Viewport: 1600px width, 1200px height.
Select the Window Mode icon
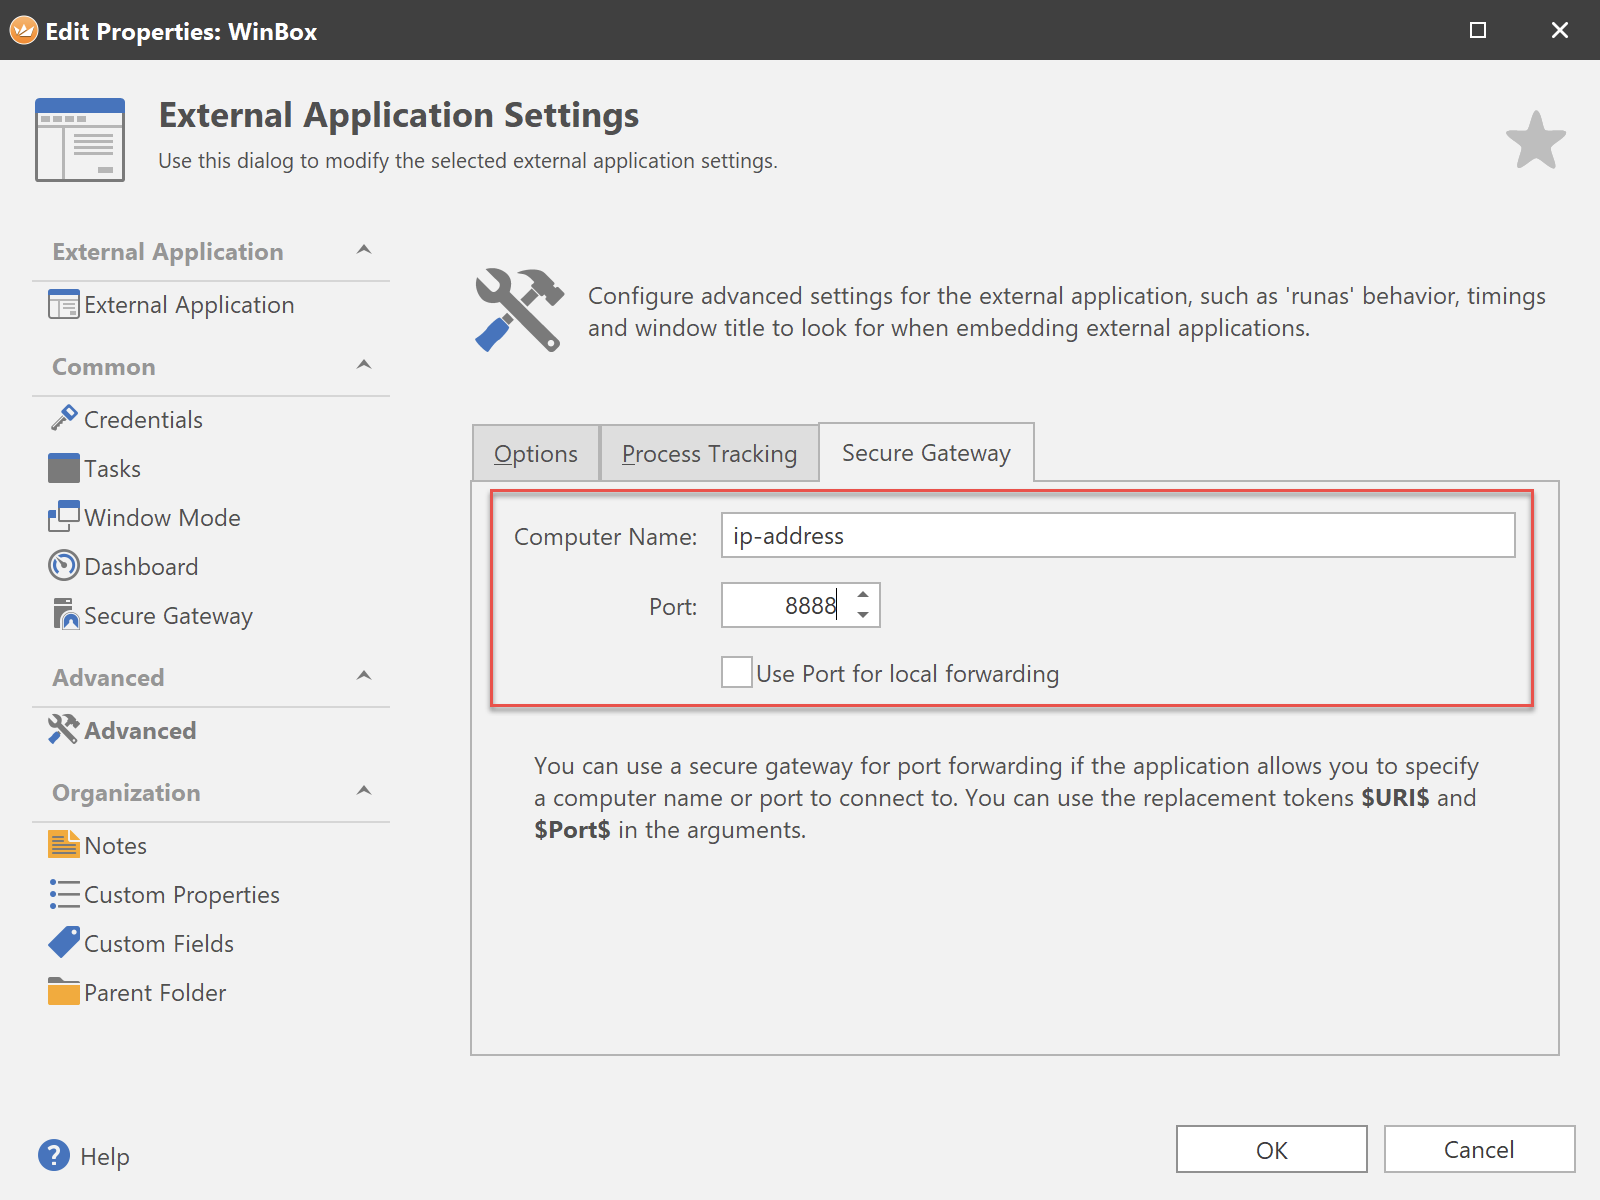point(64,517)
